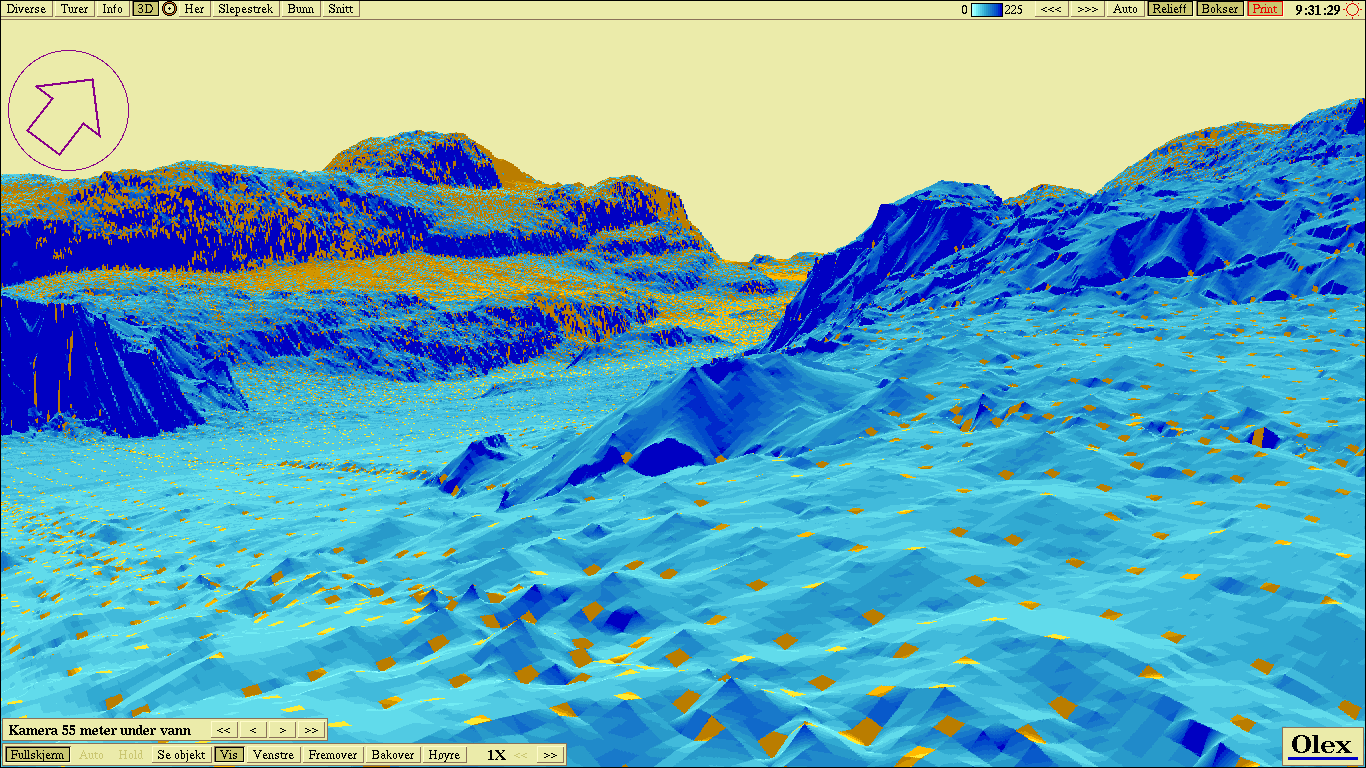Click the Olex logo
Image resolution: width=1366 pixels, height=768 pixels.
point(1321,746)
